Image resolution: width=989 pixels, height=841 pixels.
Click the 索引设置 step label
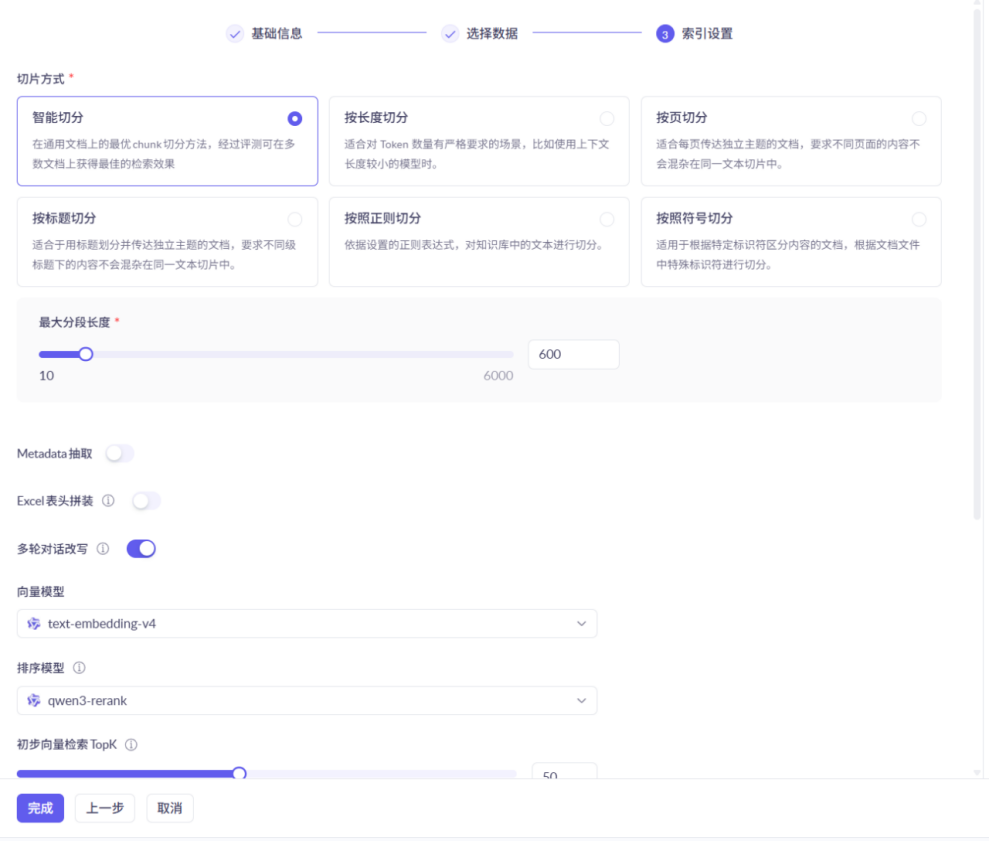click(x=707, y=33)
